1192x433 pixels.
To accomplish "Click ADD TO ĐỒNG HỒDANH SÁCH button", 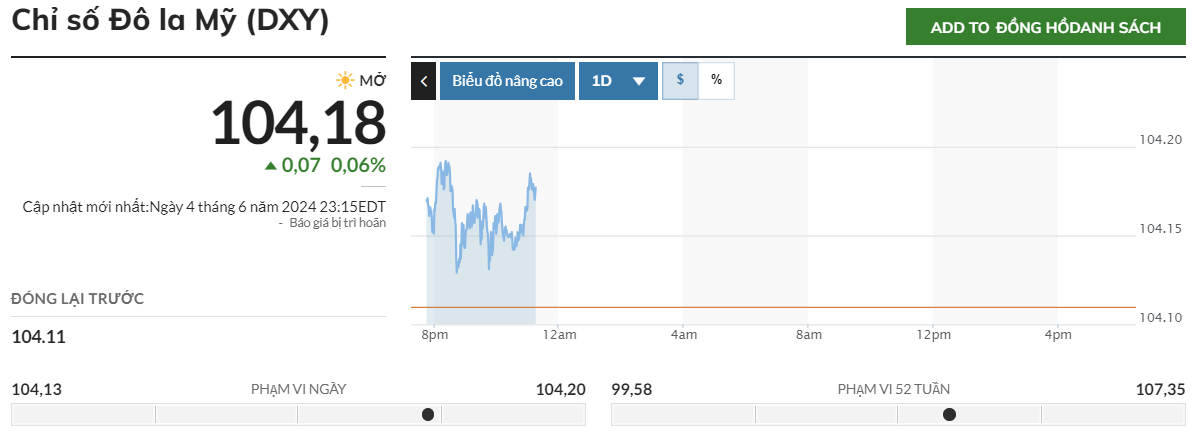I will (1045, 27).
